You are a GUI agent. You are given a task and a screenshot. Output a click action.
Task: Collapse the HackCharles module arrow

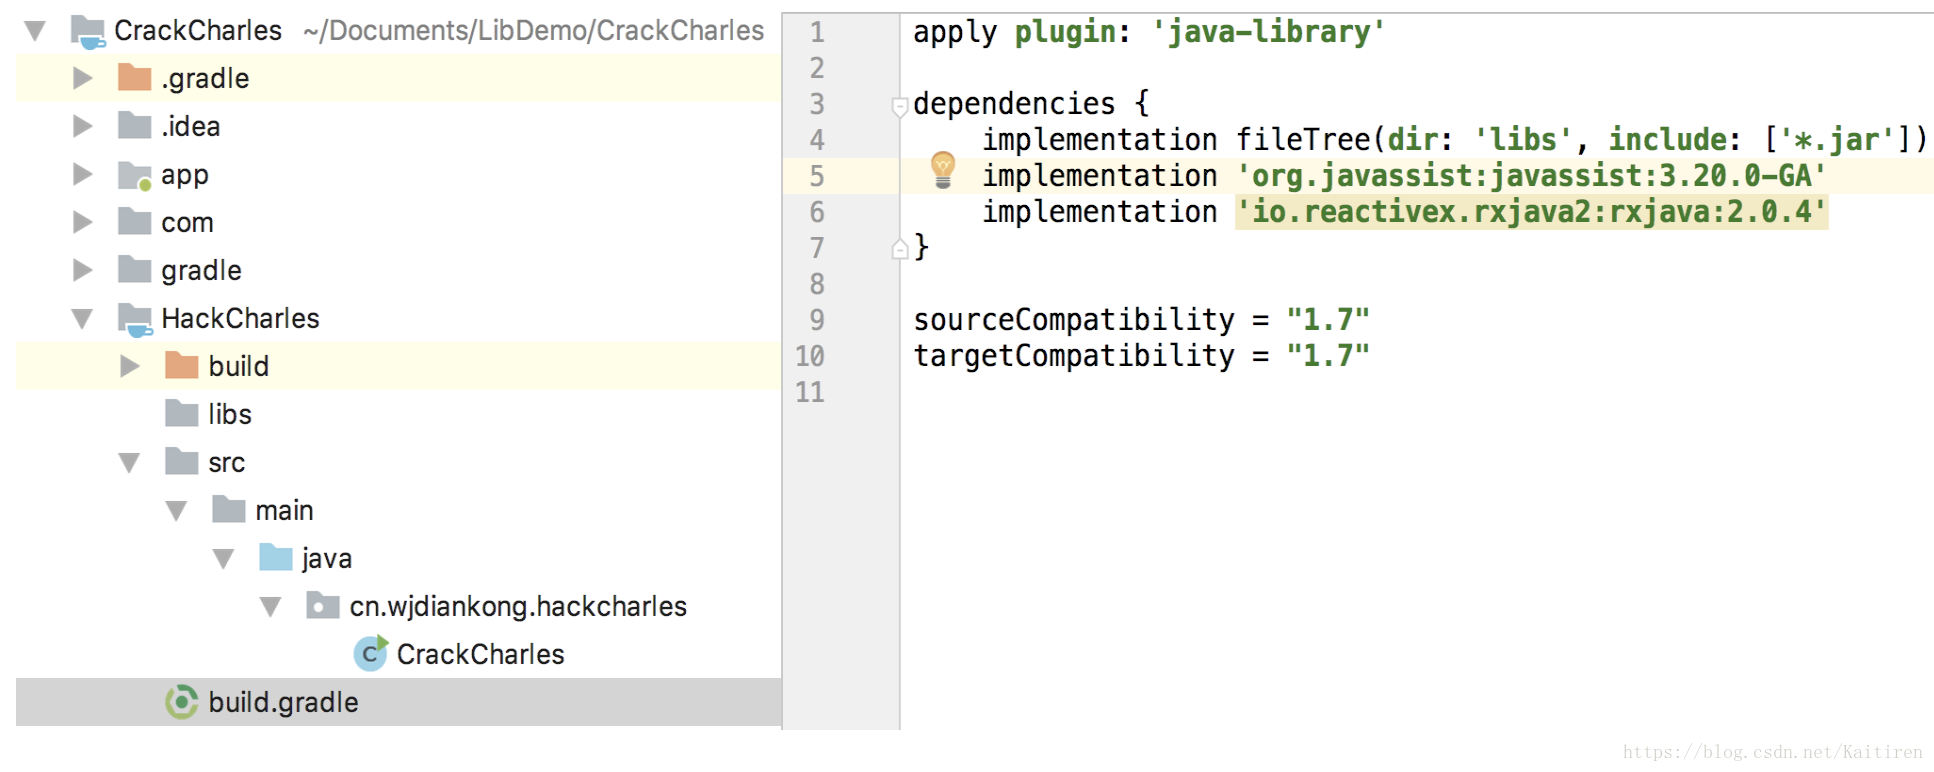pyautogui.click(x=82, y=319)
